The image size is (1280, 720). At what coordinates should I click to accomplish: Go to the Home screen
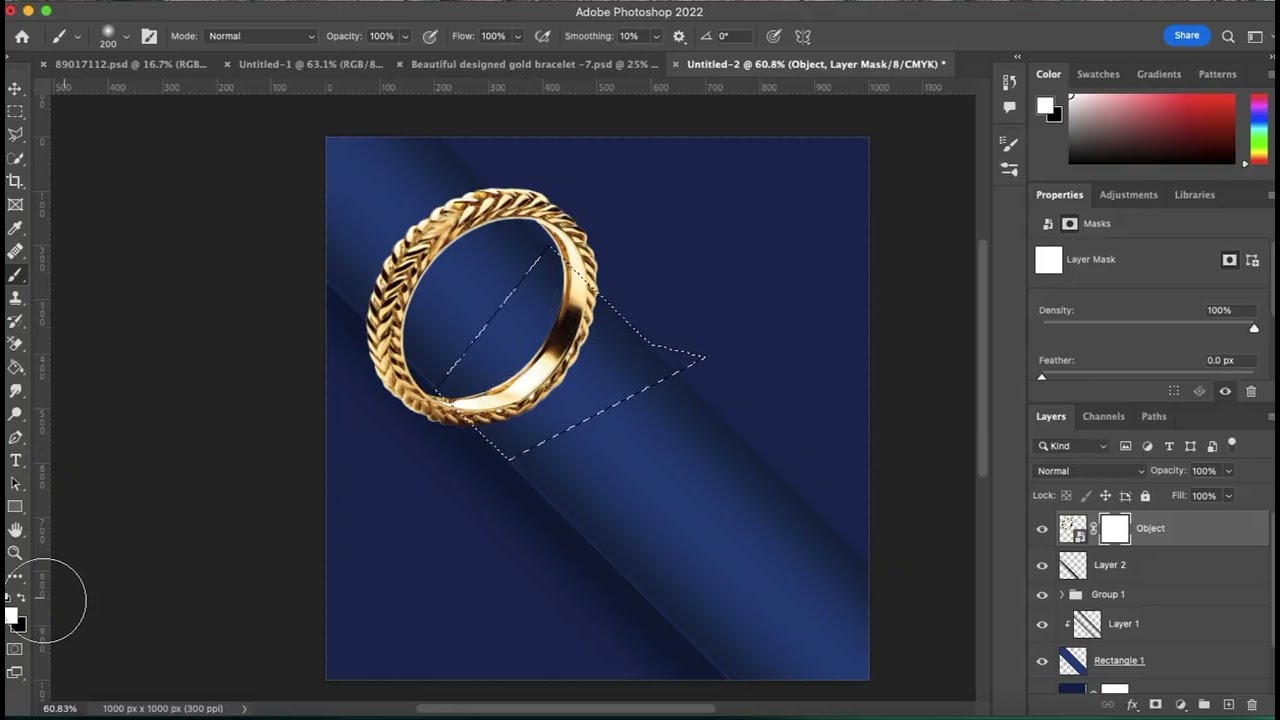22,36
